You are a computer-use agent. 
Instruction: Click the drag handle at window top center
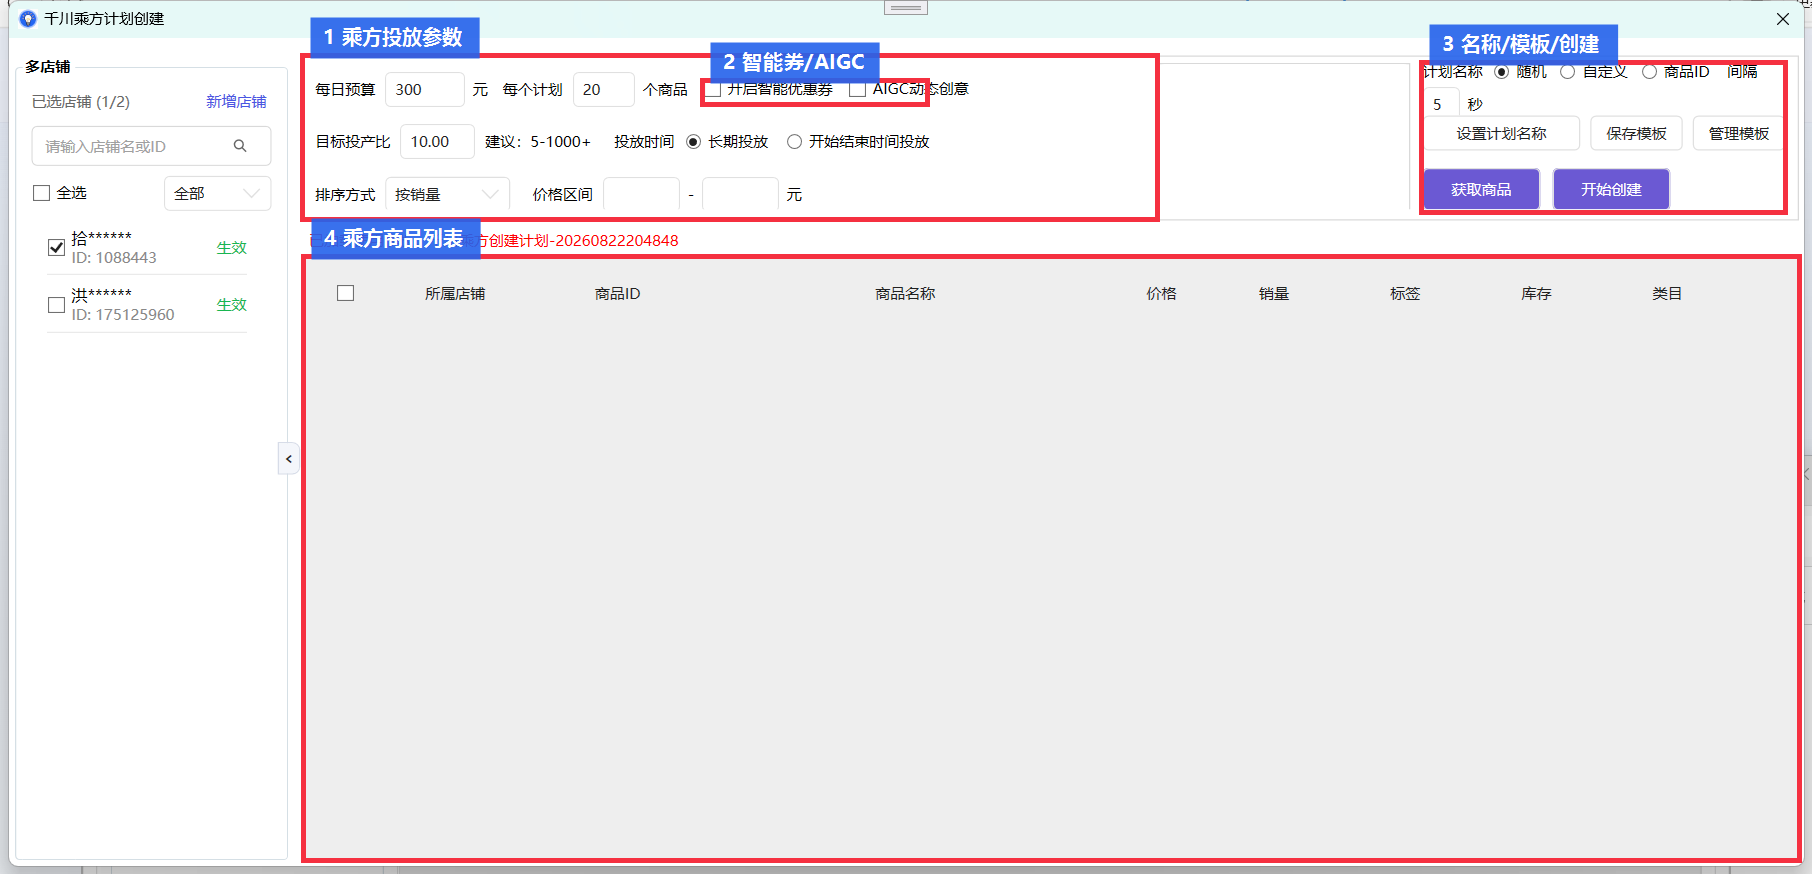(x=906, y=7)
